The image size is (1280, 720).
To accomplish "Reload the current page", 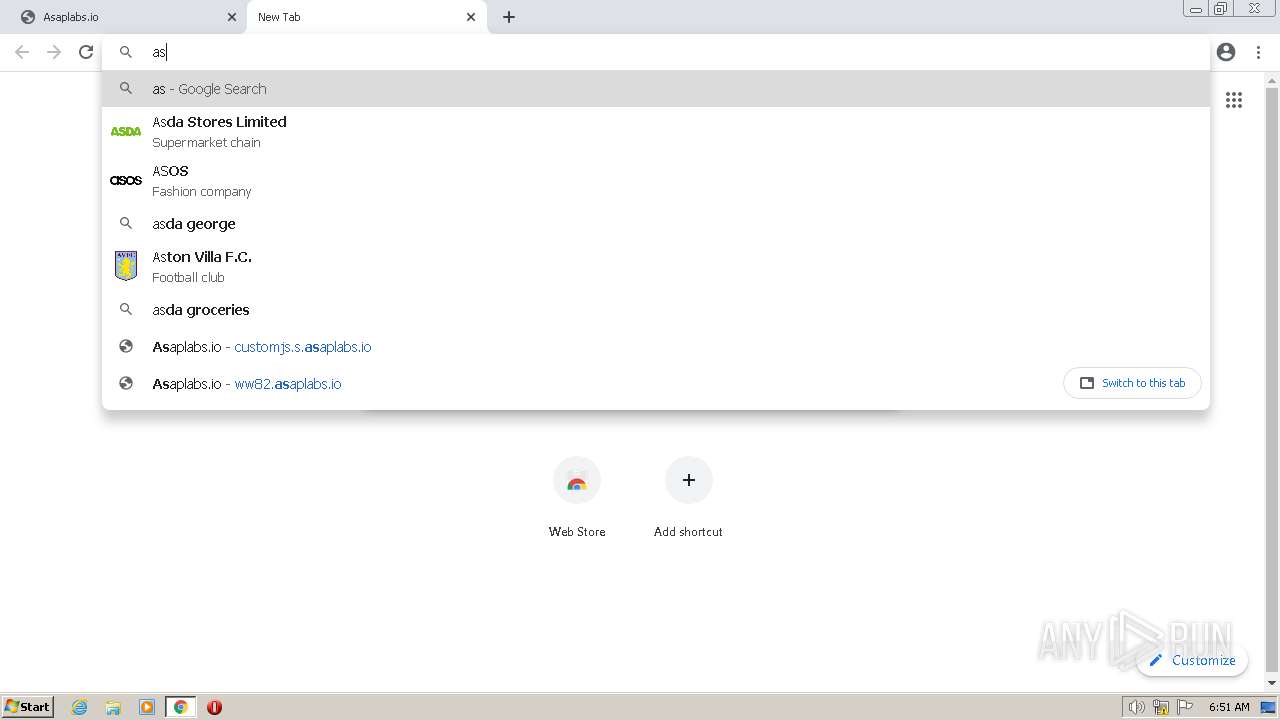I will pyautogui.click(x=86, y=52).
